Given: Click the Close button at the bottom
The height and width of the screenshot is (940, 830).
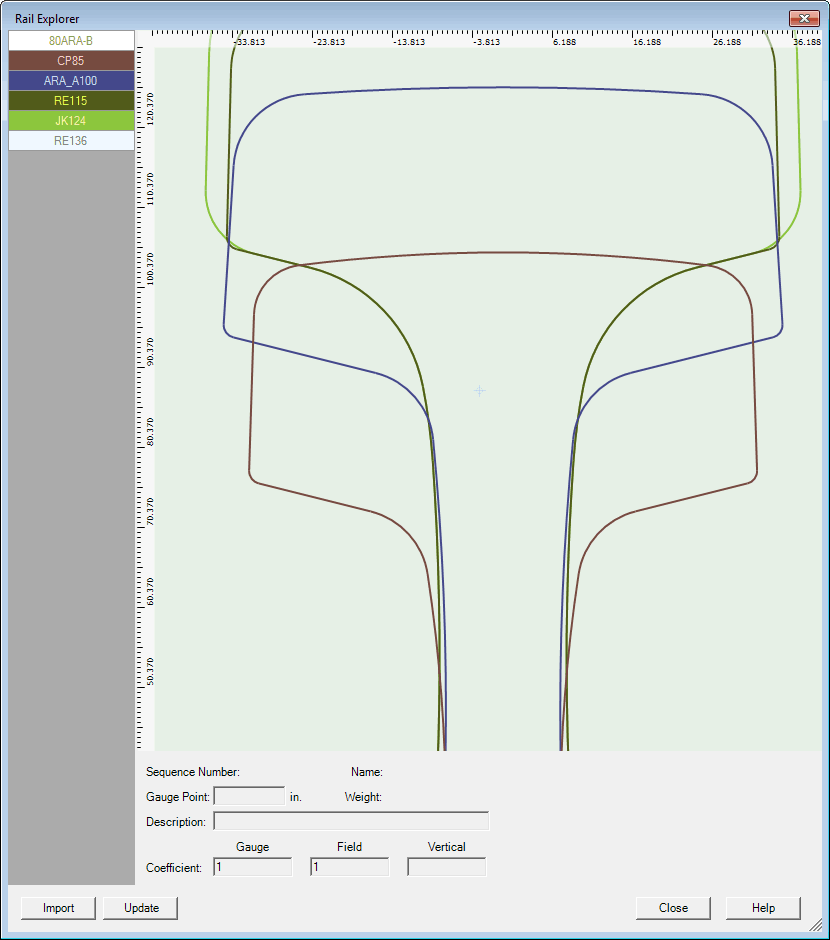Looking at the screenshot, I should (673, 908).
